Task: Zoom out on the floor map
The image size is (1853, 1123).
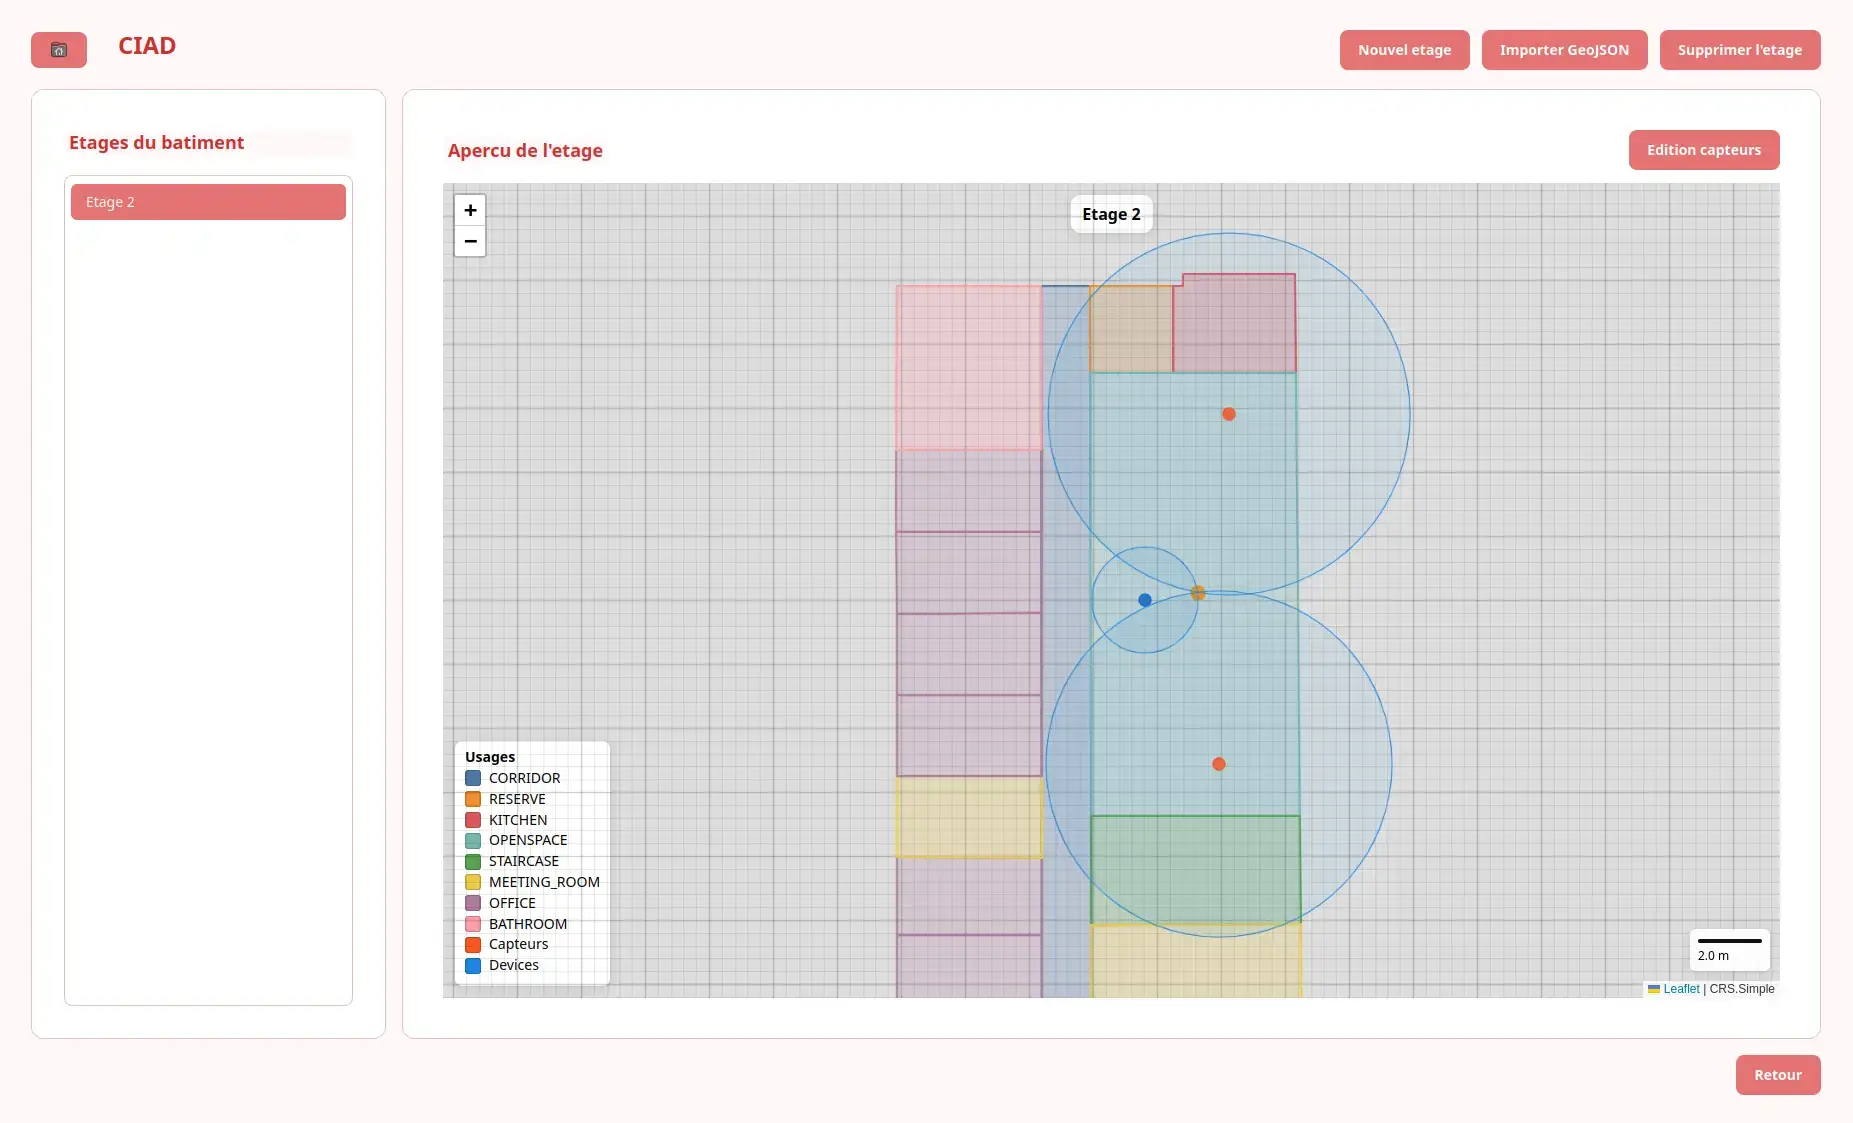Action: [470, 241]
